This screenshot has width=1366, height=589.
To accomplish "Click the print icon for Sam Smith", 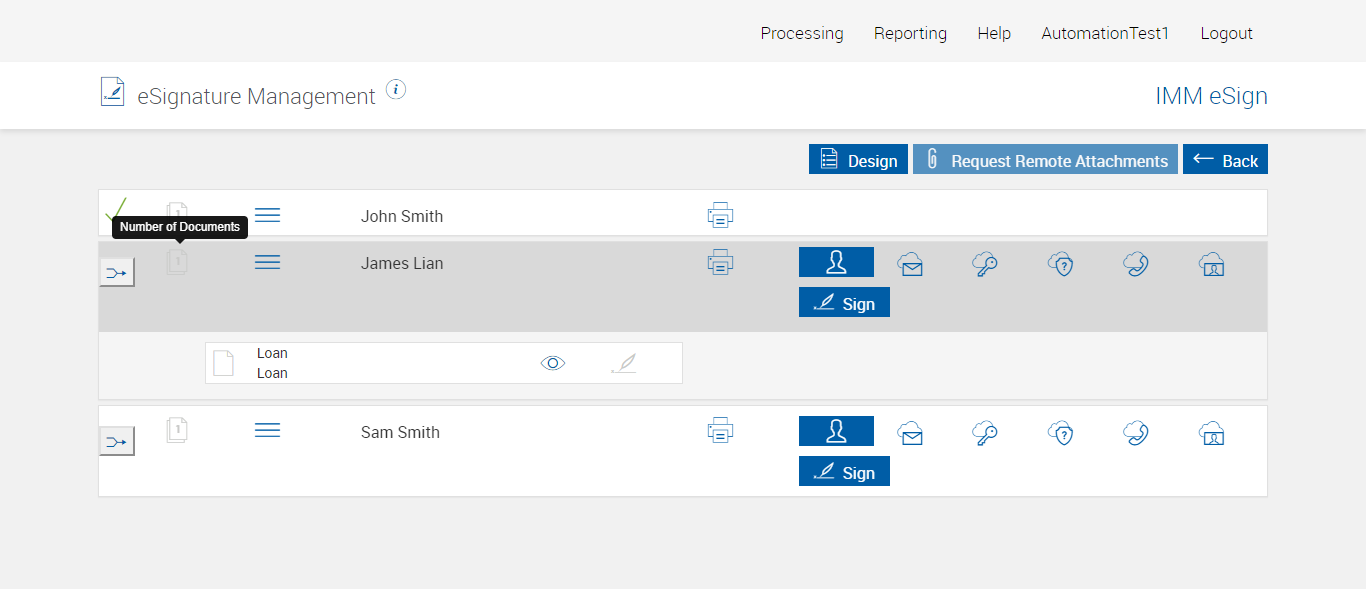I will pyautogui.click(x=720, y=431).
